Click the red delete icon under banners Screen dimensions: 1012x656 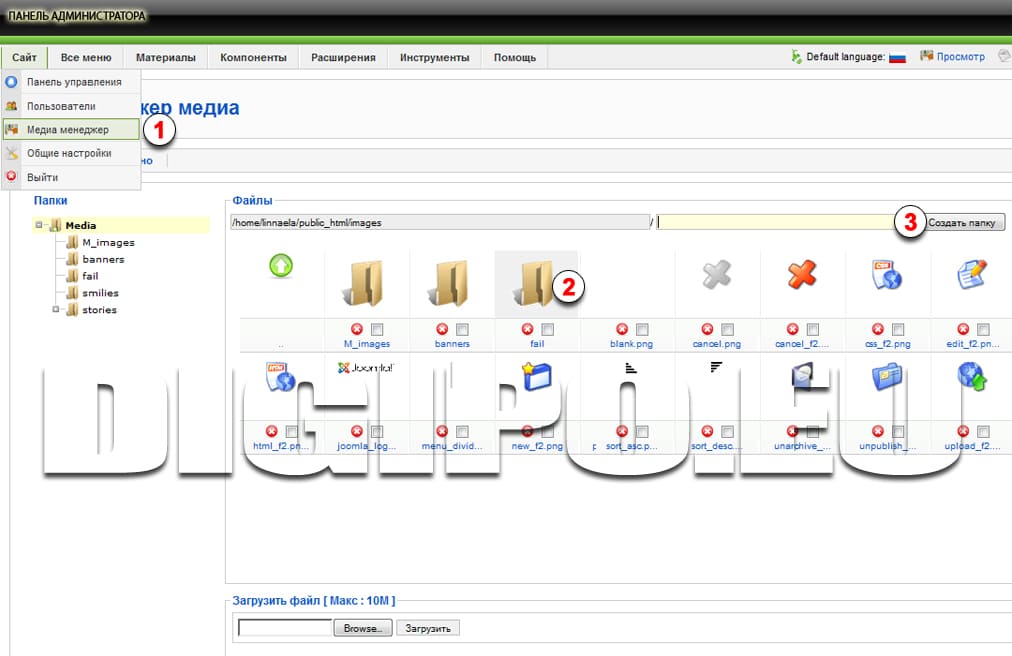442,329
